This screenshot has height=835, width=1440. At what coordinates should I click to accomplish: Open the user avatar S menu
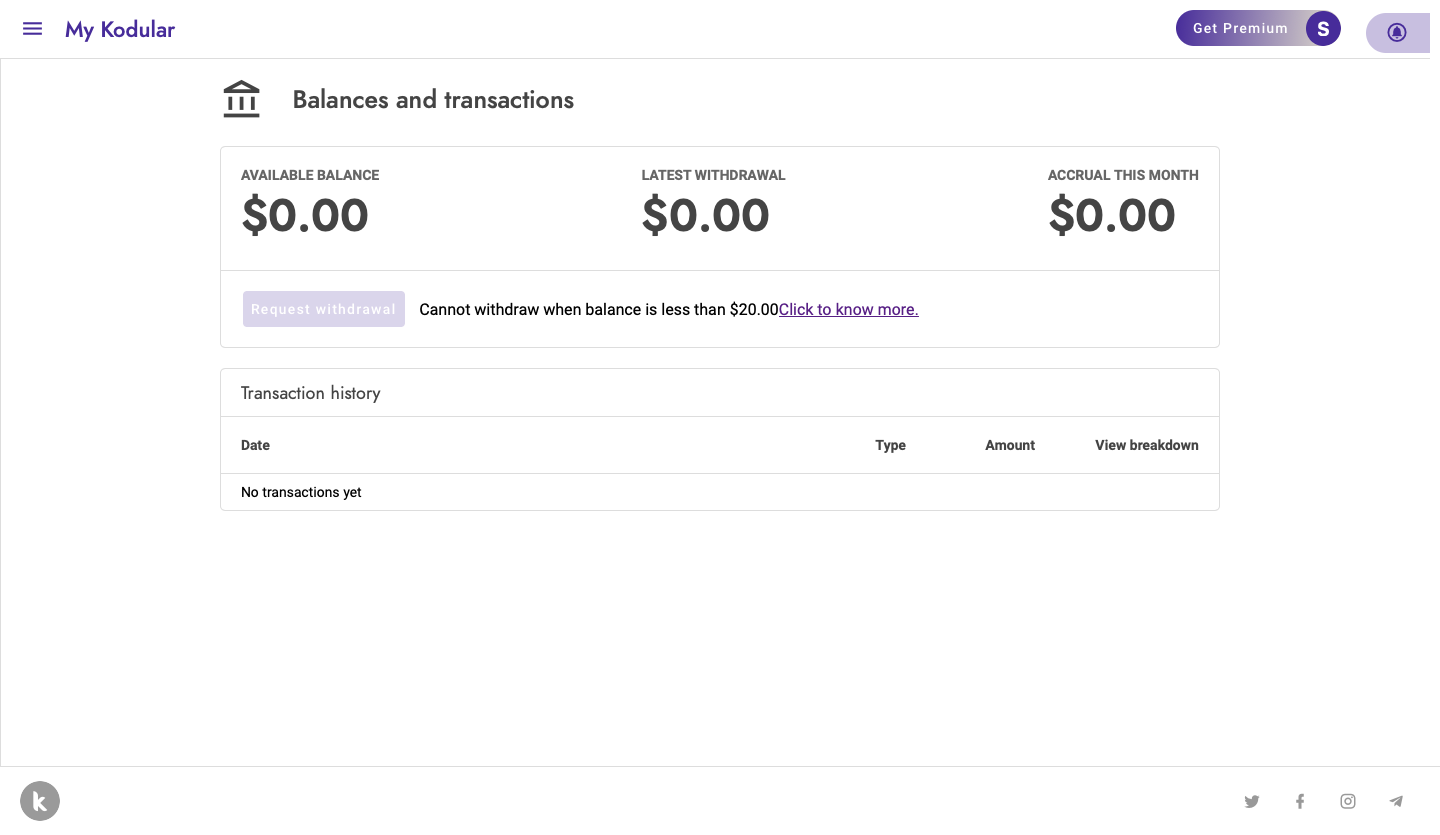pyautogui.click(x=1323, y=28)
